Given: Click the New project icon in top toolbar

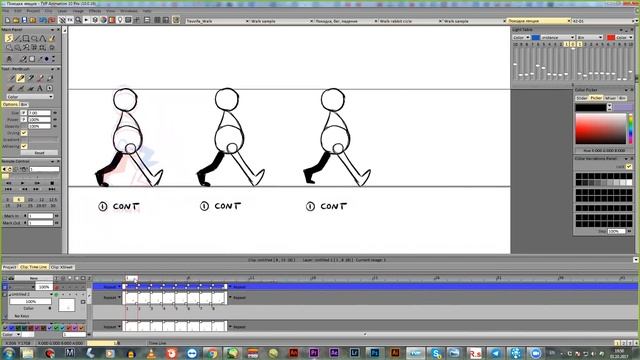Looking at the screenshot, I should (7, 20).
